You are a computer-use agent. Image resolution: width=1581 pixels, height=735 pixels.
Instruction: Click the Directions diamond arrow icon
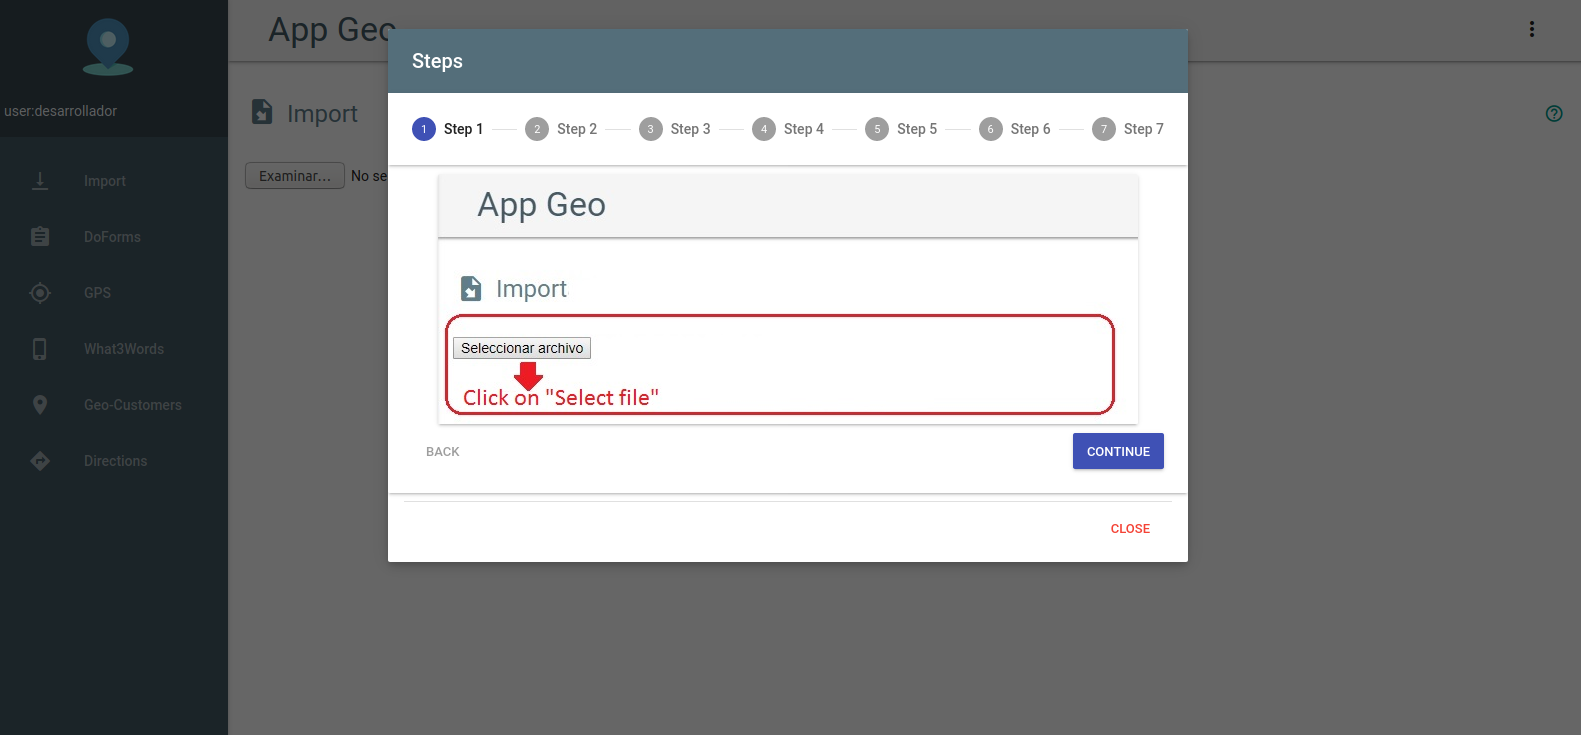40,461
